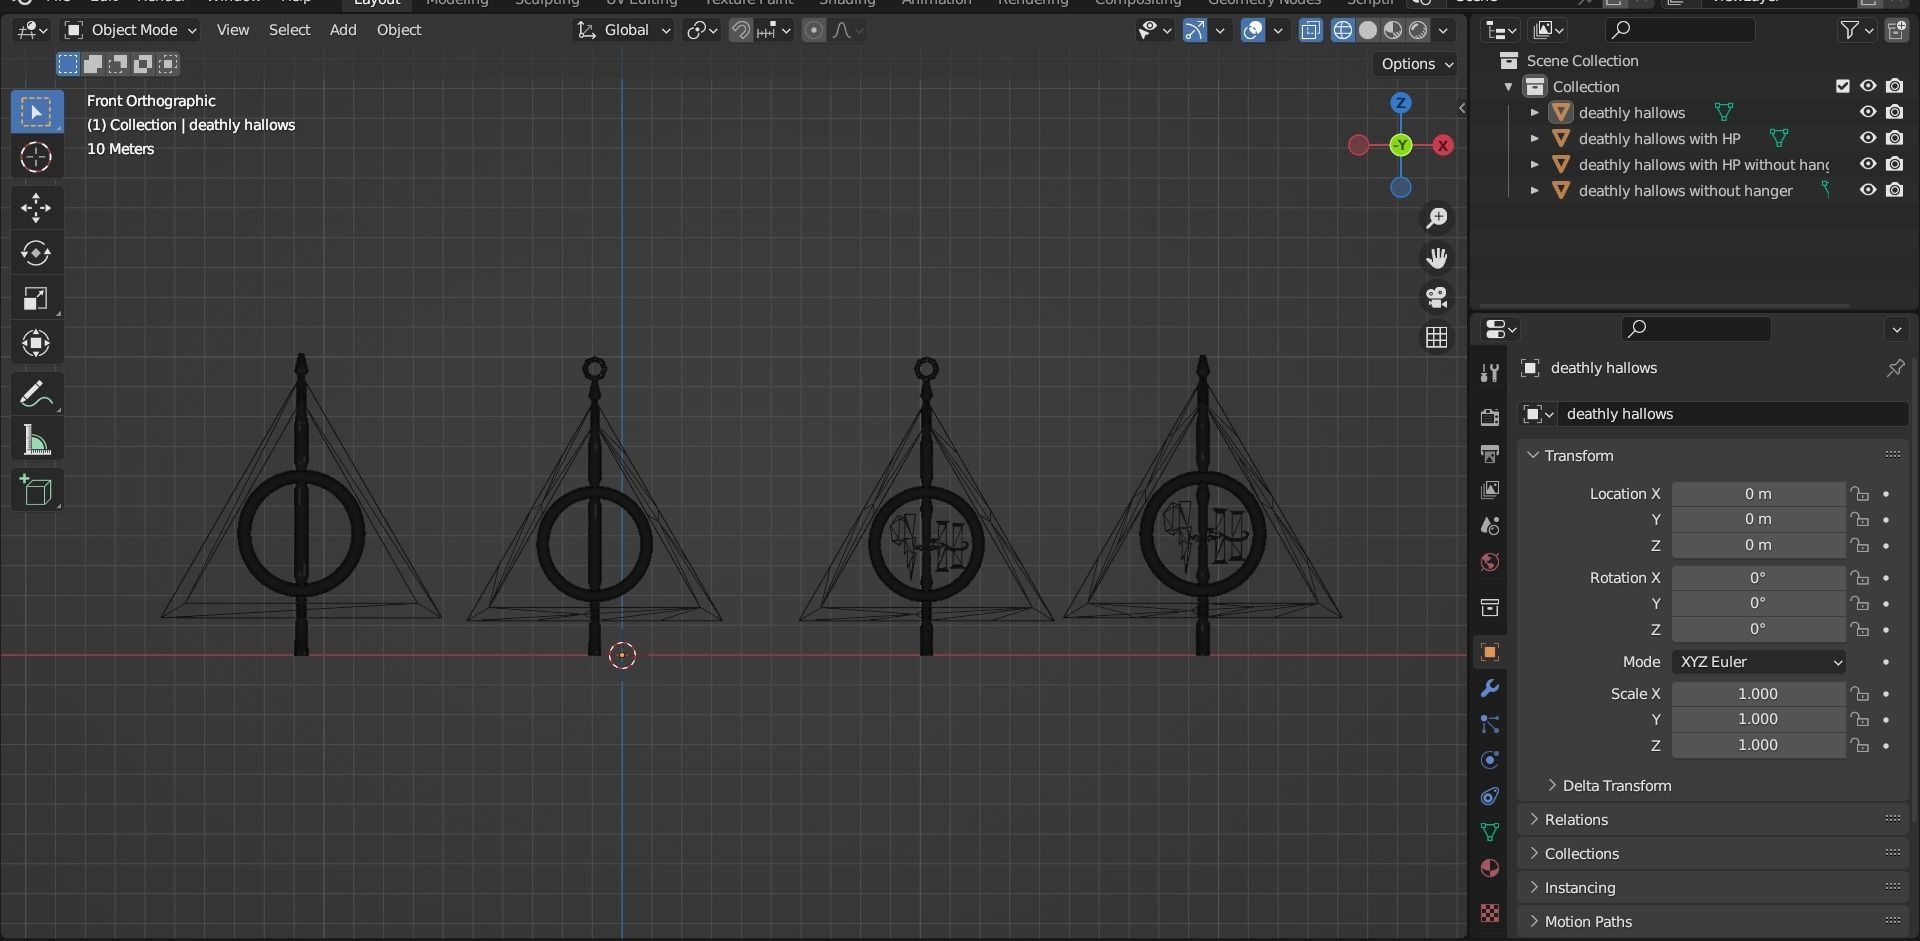This screenshot has height=941, width=1920.
Task: Select the Add Cube tool
Action: click(36, 491)
